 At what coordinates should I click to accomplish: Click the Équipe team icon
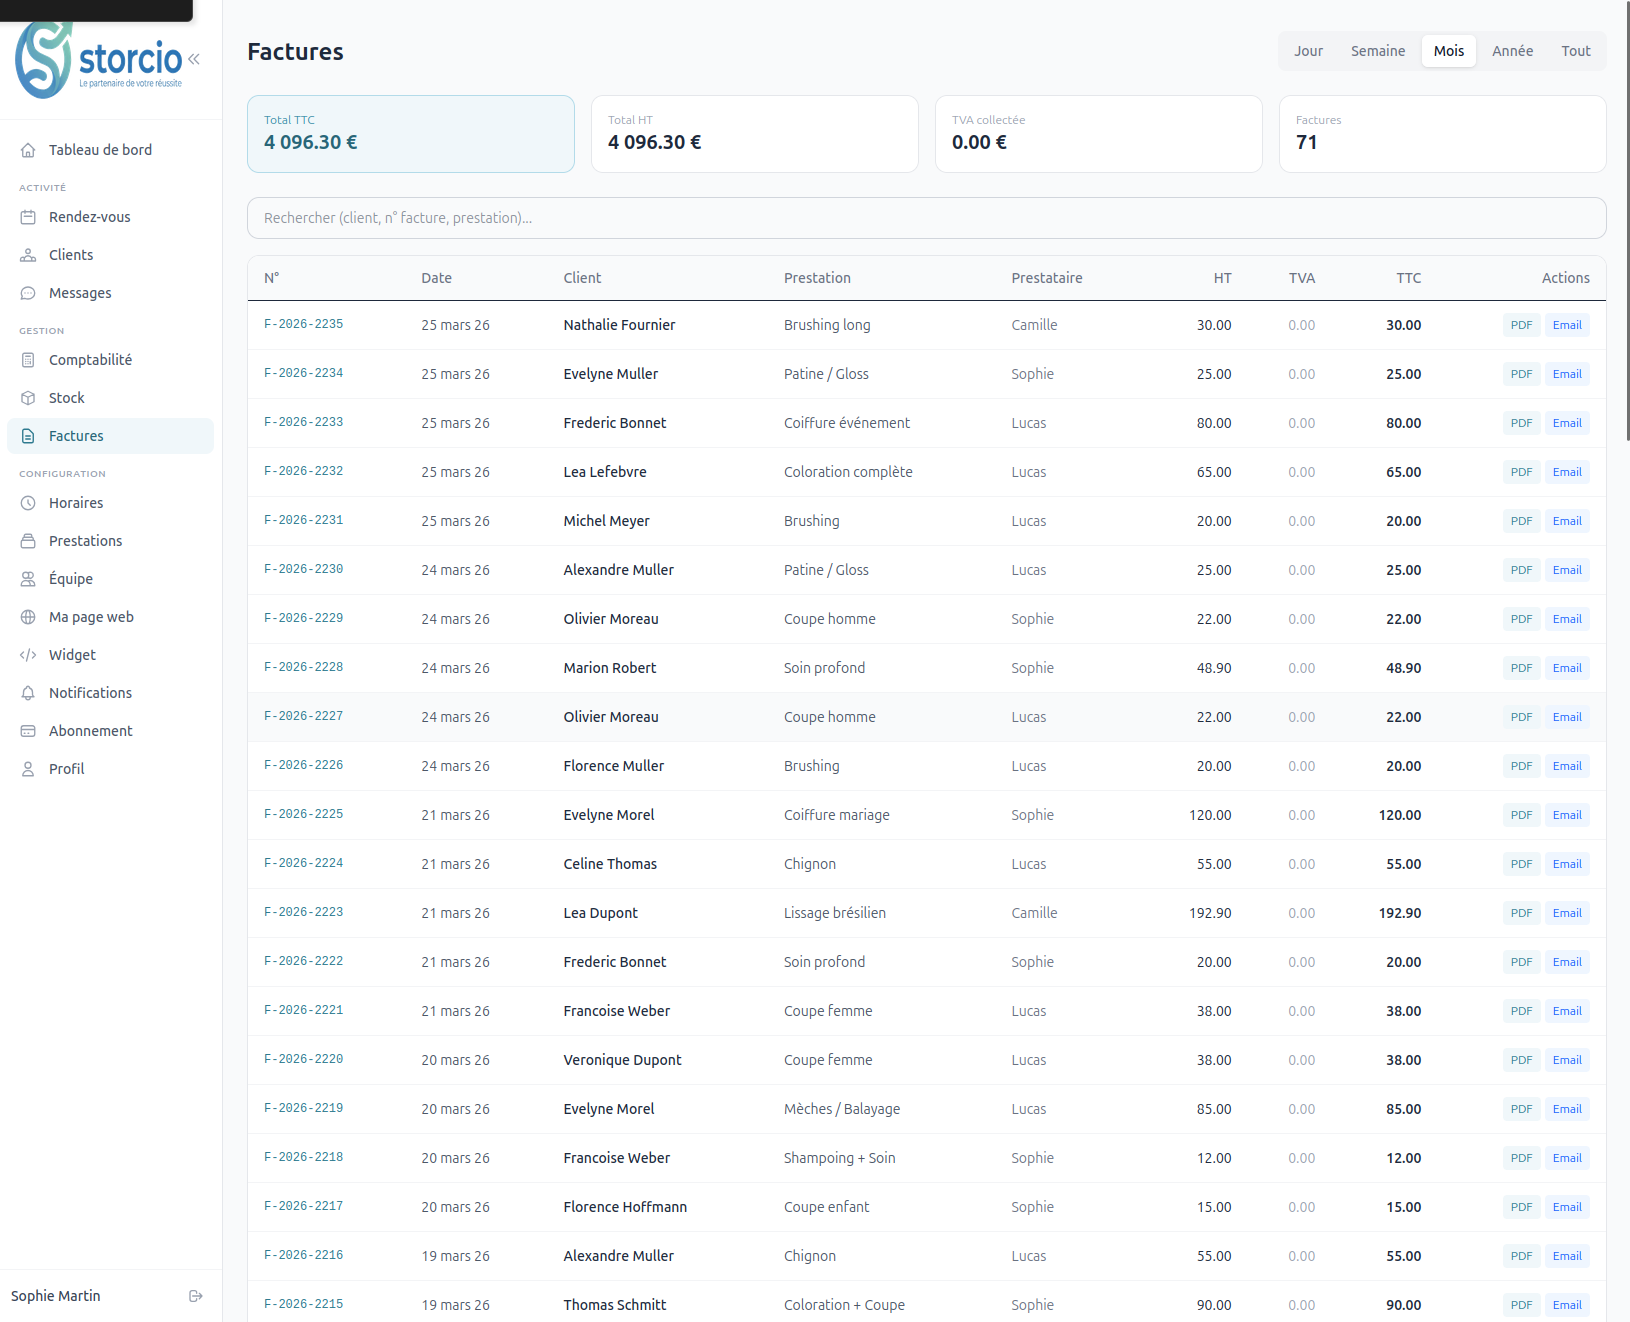pyautogui.click(x=28, y=579)
